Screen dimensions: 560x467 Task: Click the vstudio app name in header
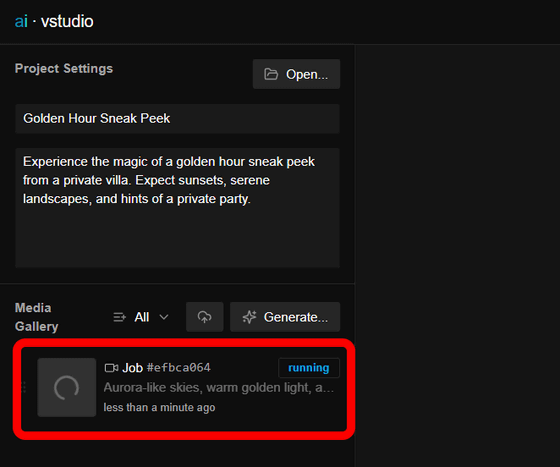pos(67,21)
